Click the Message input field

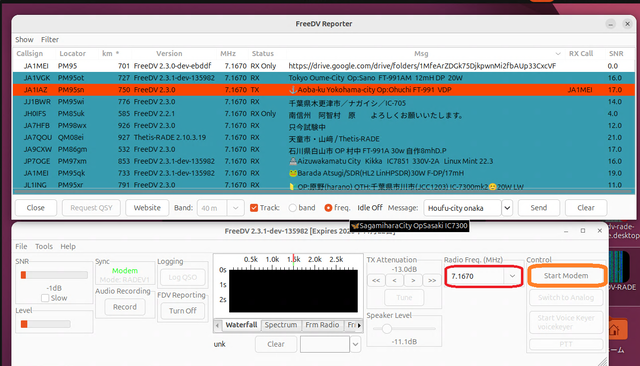pos(462,208)
